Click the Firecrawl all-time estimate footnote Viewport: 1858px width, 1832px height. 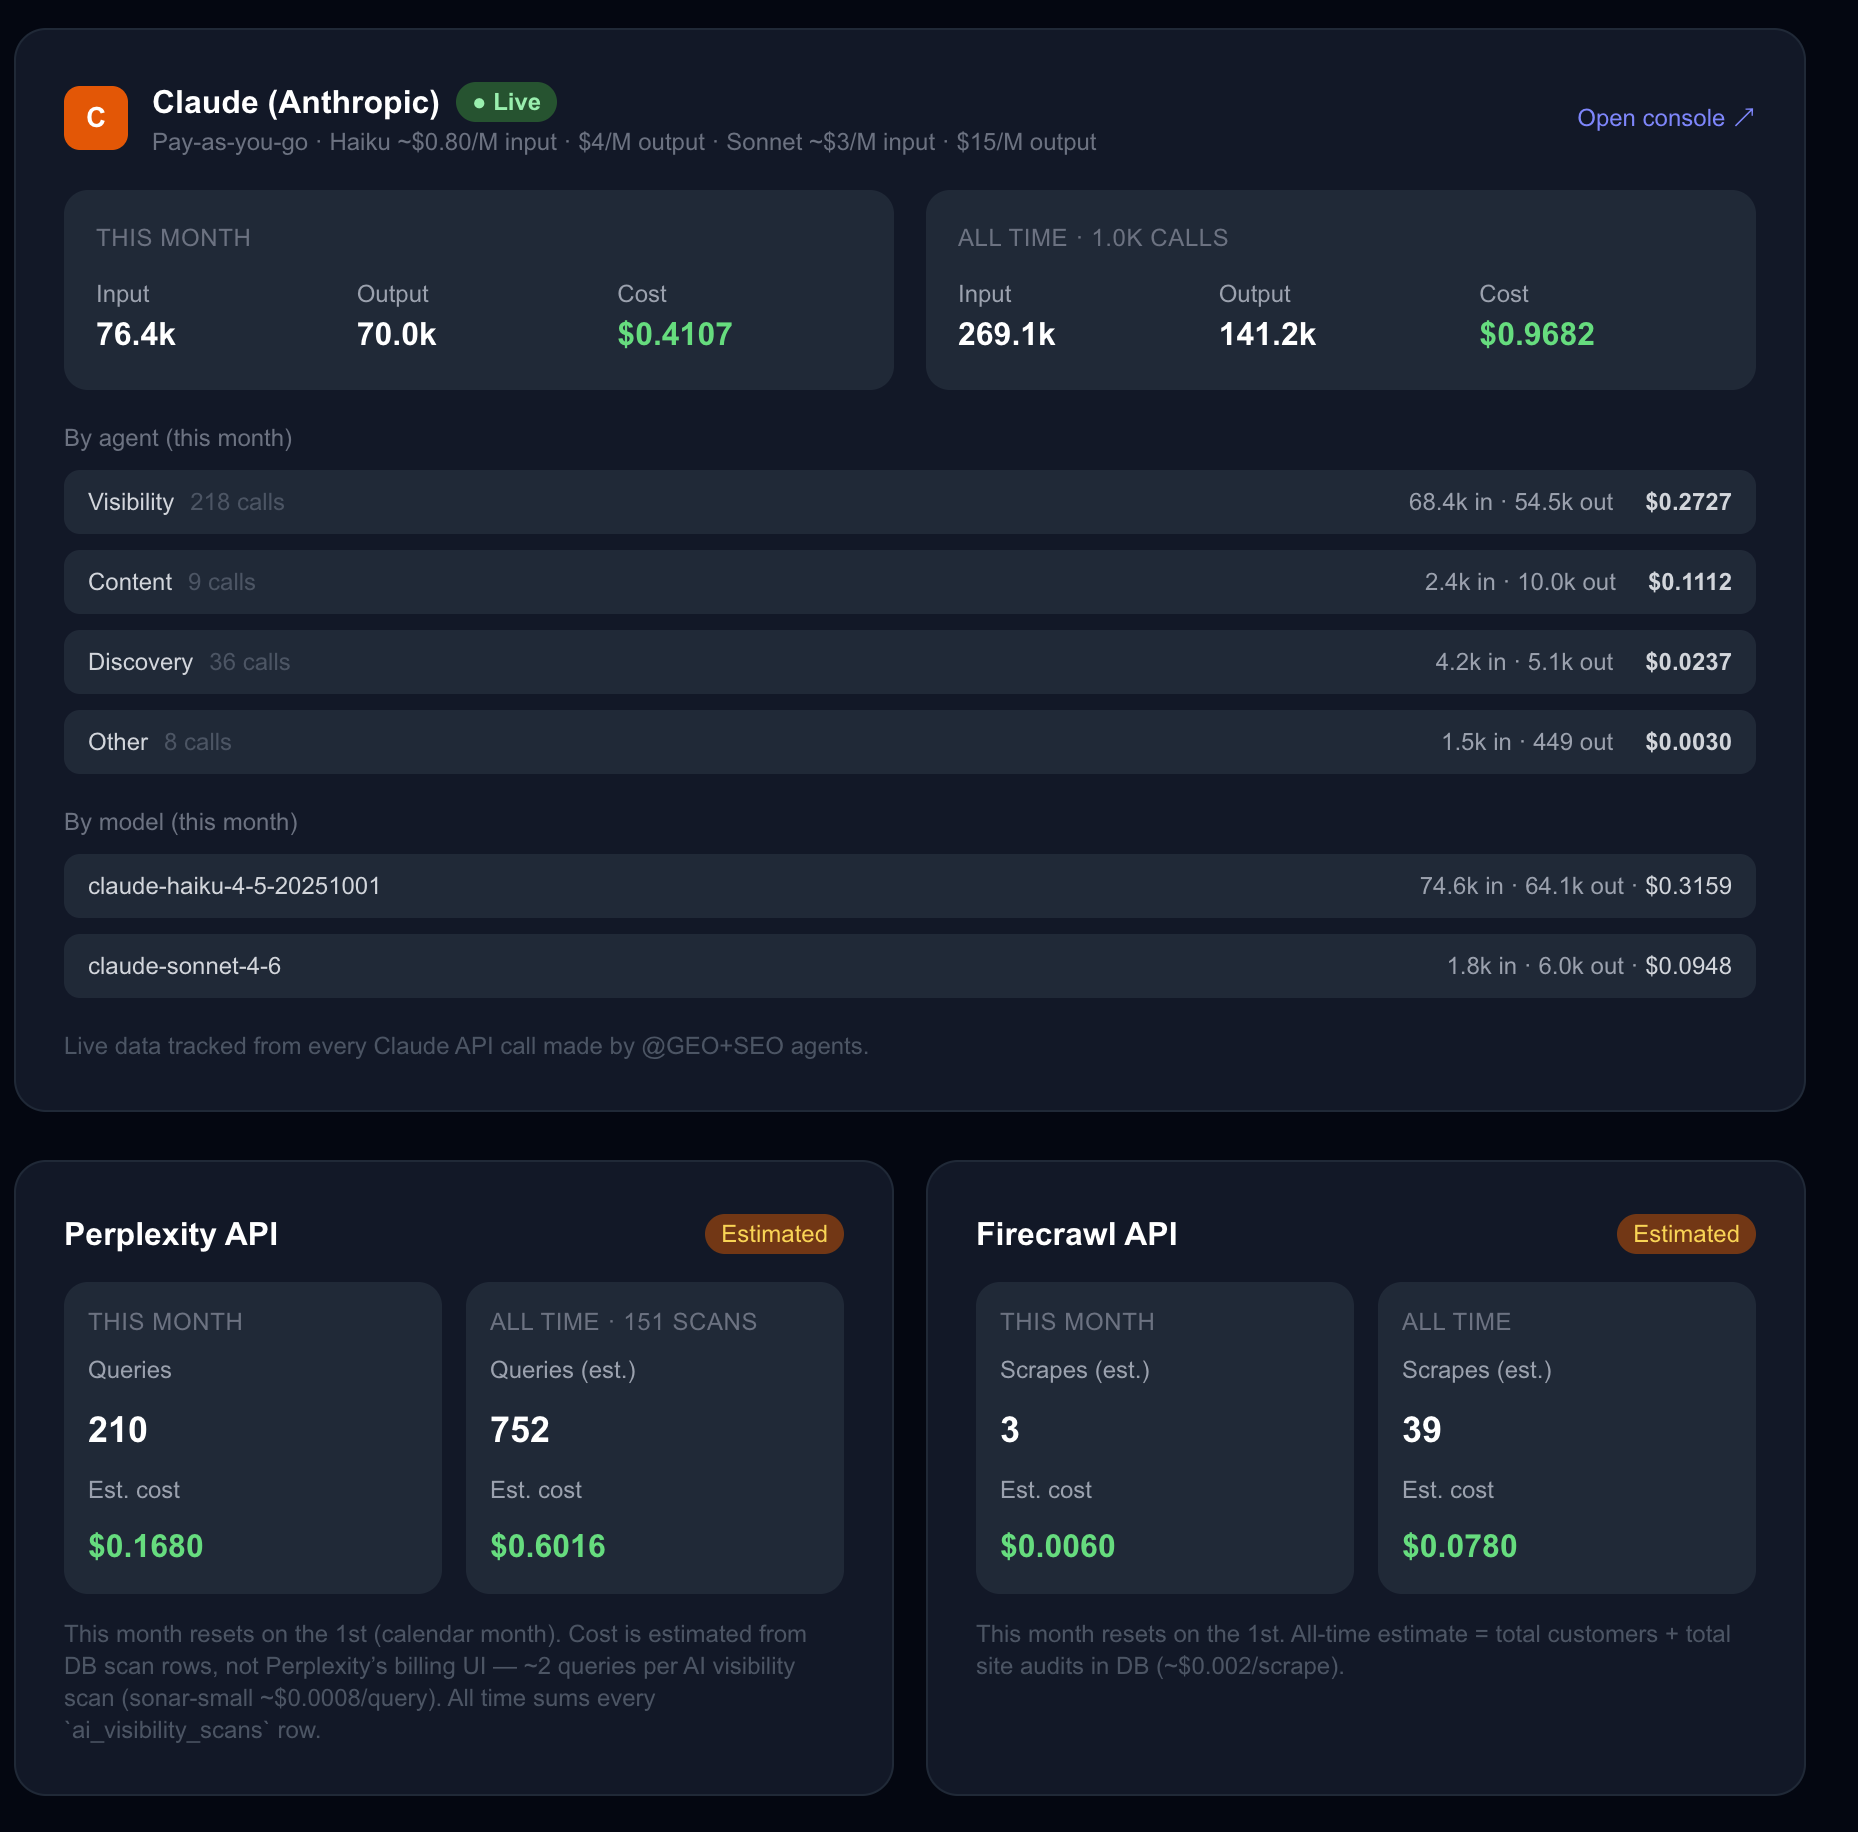click(x=1353, y=1650)
